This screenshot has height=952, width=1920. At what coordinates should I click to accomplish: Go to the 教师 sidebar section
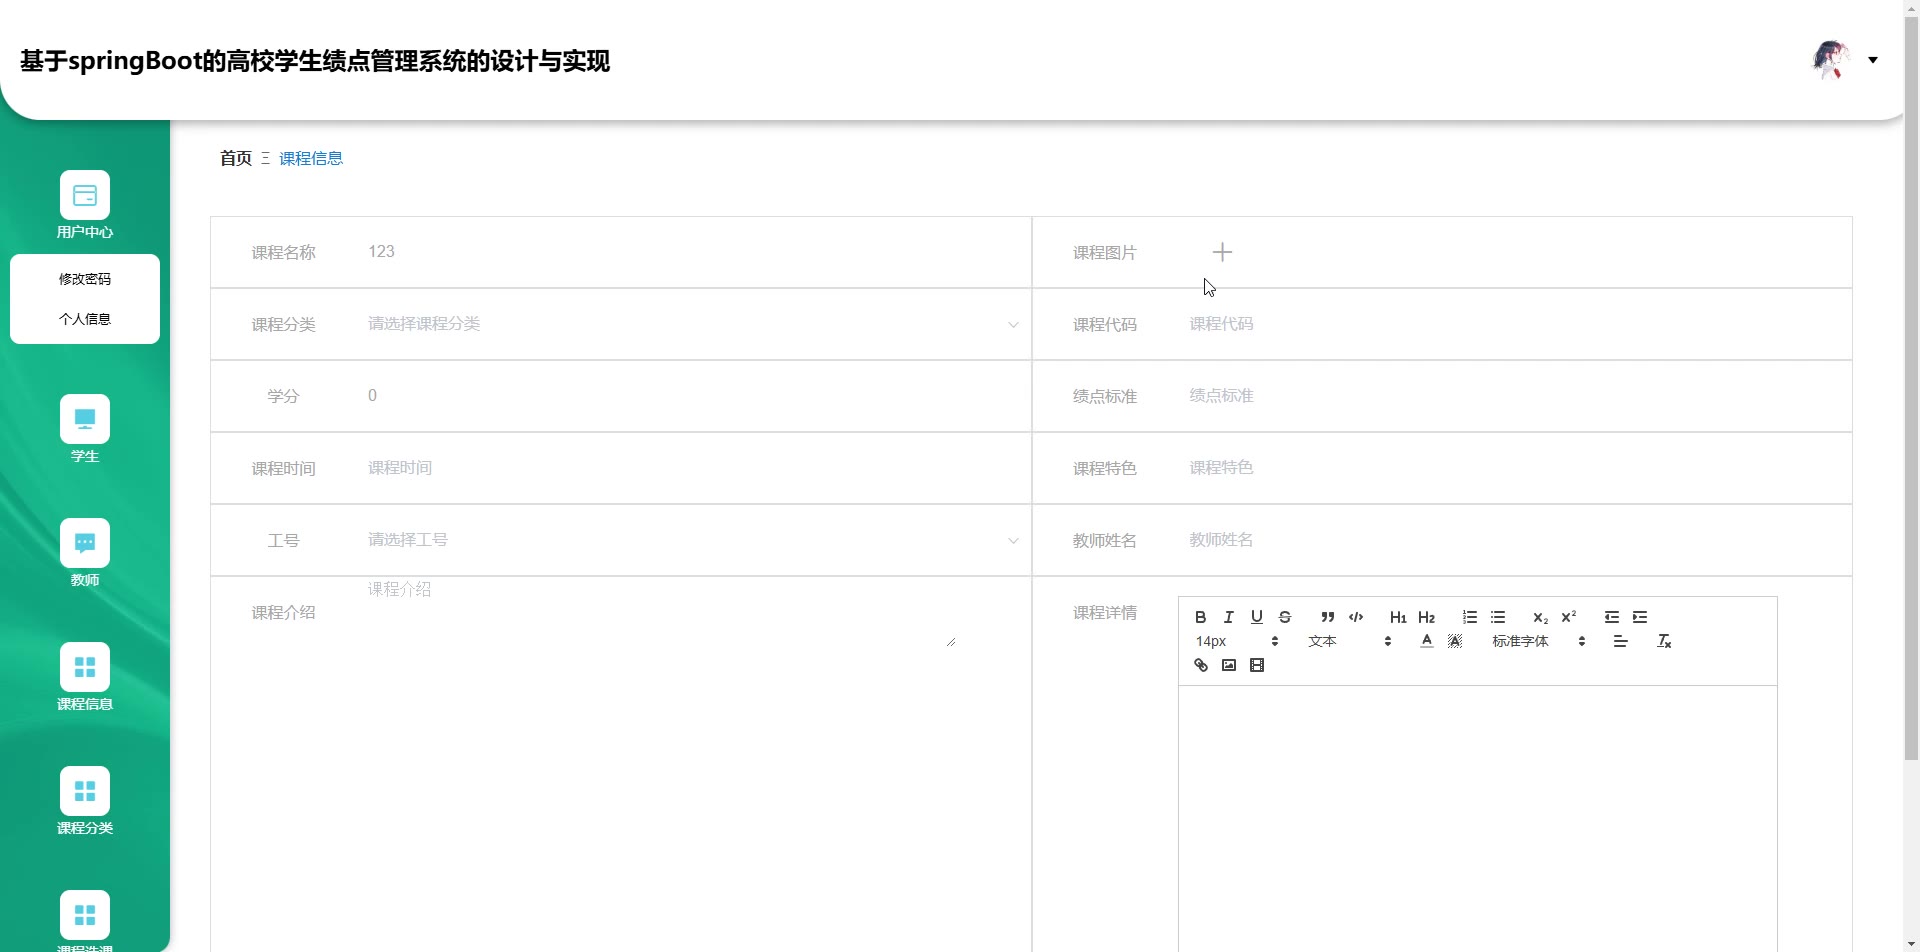tap(85, 553)
